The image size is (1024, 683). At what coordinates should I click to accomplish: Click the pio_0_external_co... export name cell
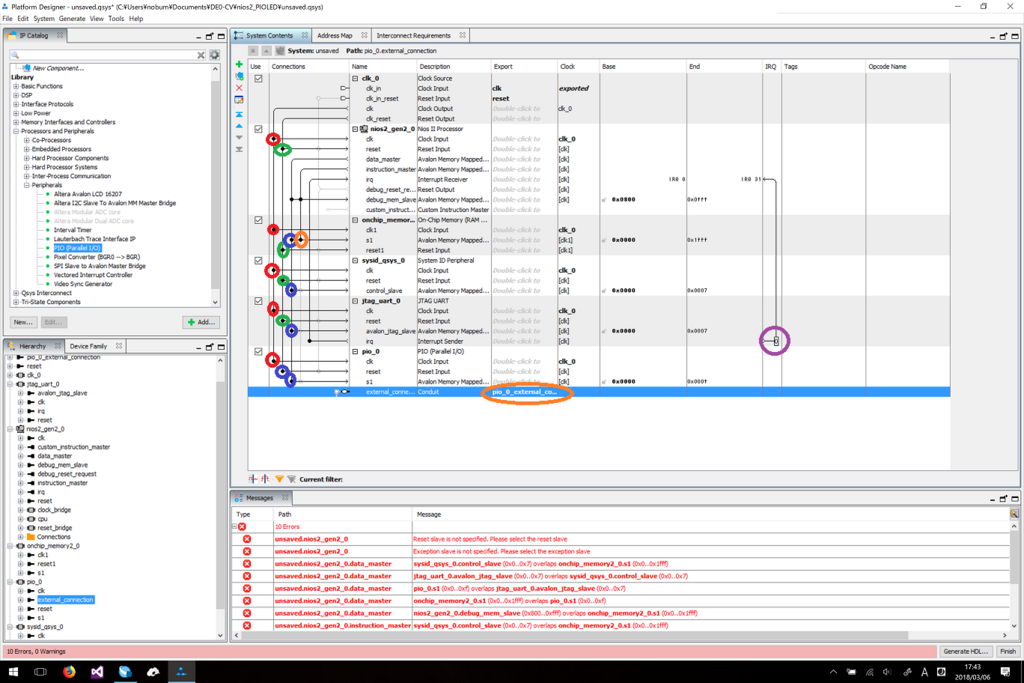[524, 392]
